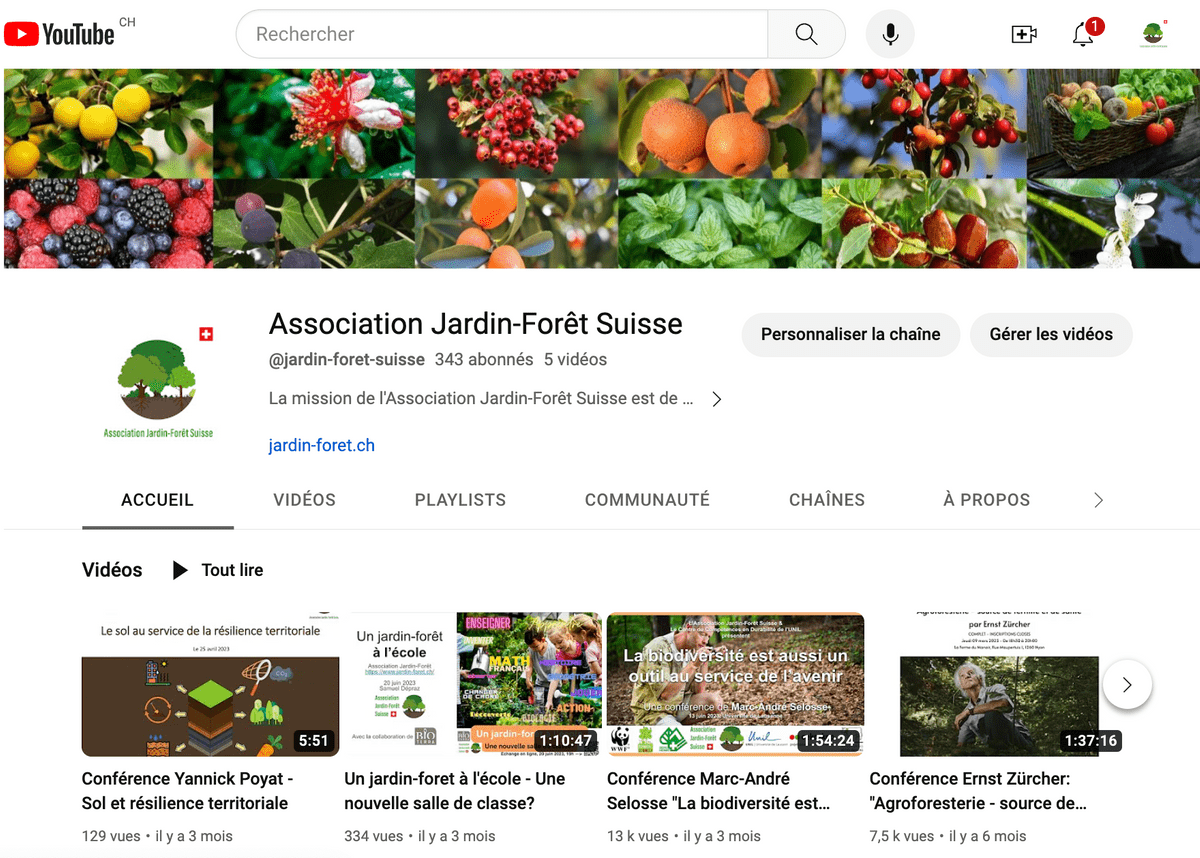The height and width of the screenshot is (858, 1200).
Task: Go to the COMMUNAUTÉ tab
Action: (x=648, y=500)
